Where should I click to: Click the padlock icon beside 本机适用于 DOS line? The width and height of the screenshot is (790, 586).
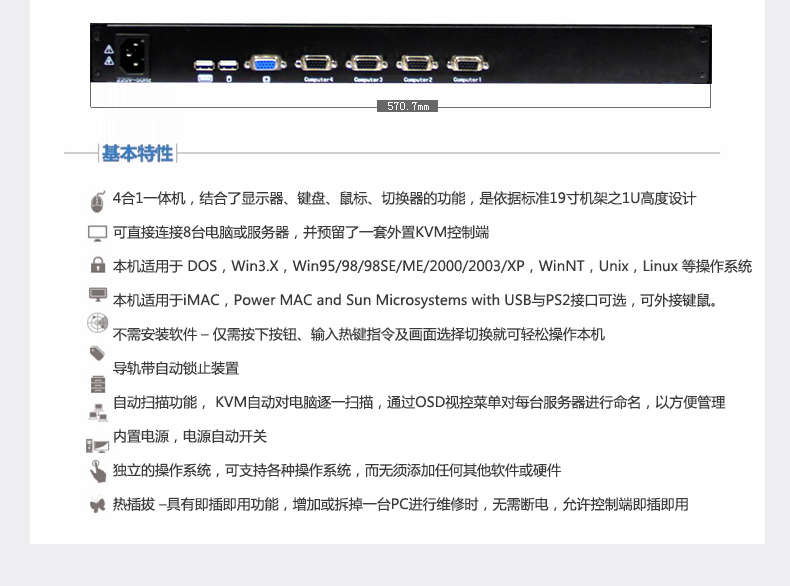(98, 265)
